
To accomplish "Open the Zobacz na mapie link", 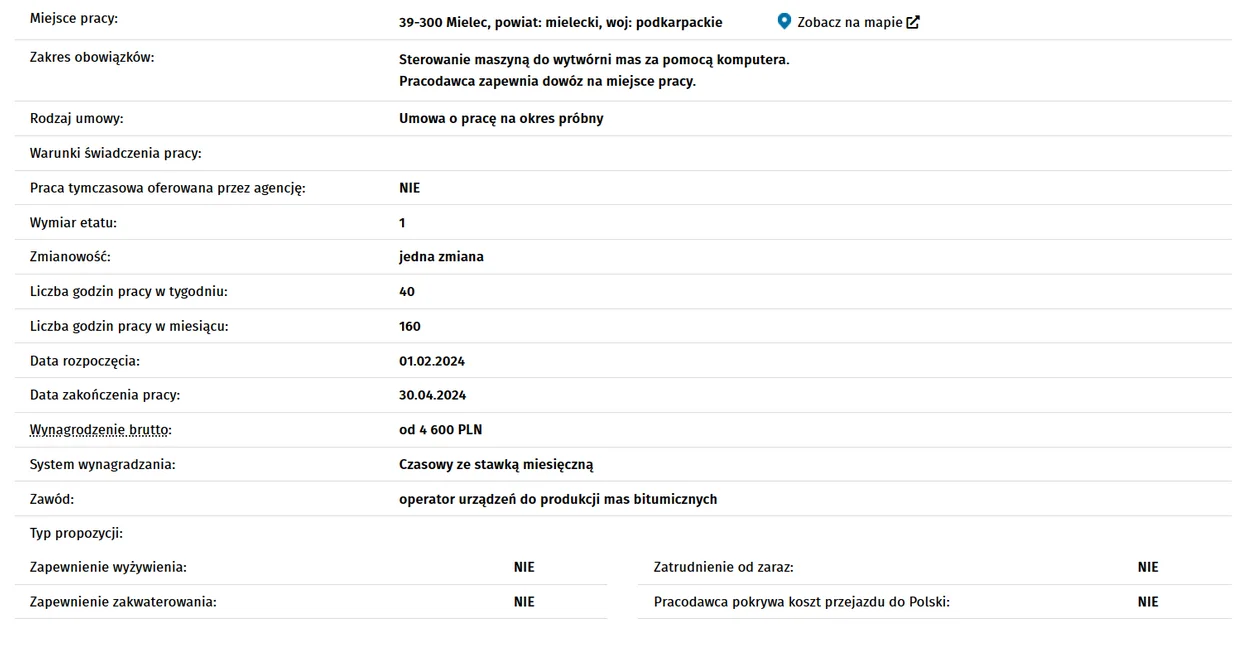I will pyautogui.click(x=849, y=22).
